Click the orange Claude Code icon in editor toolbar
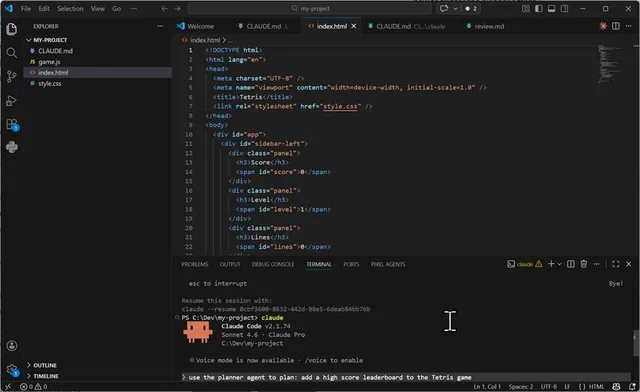 [x=603, y=26]
